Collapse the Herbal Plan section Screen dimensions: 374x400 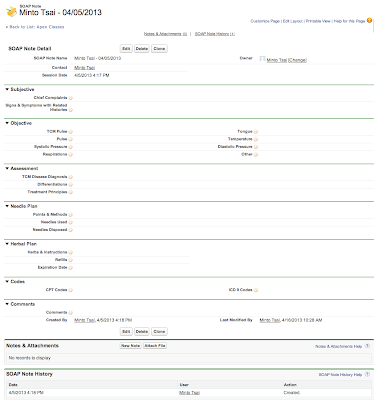(x=7, y=244)
